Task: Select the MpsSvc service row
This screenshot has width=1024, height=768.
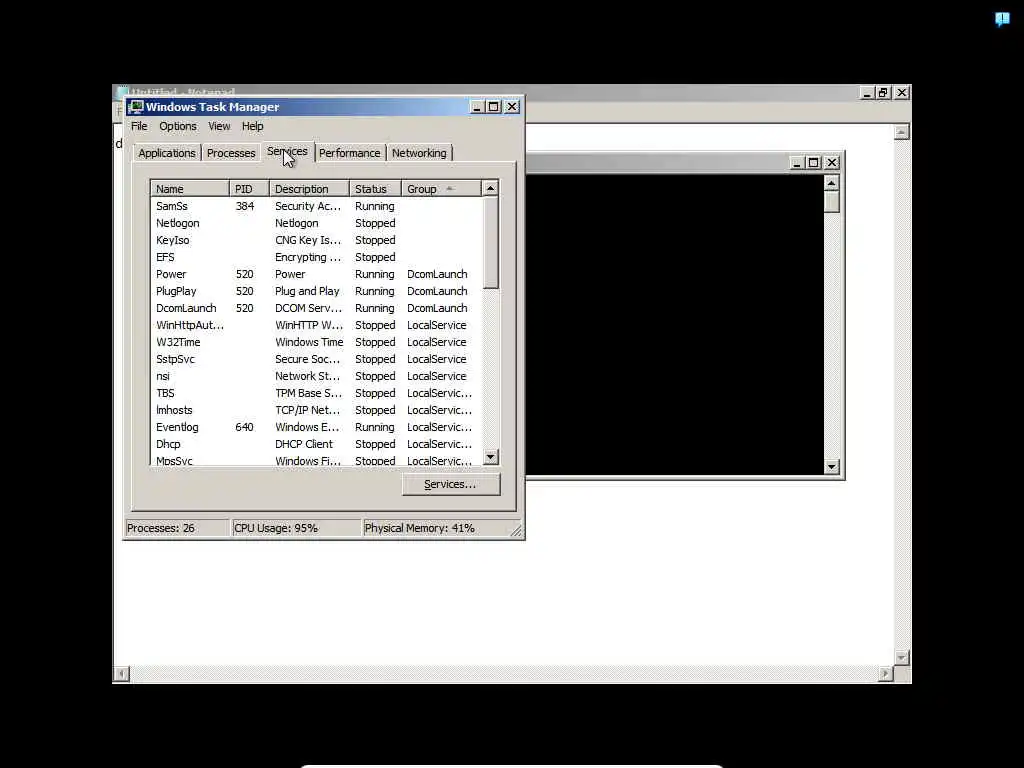Action: (316, 460)
